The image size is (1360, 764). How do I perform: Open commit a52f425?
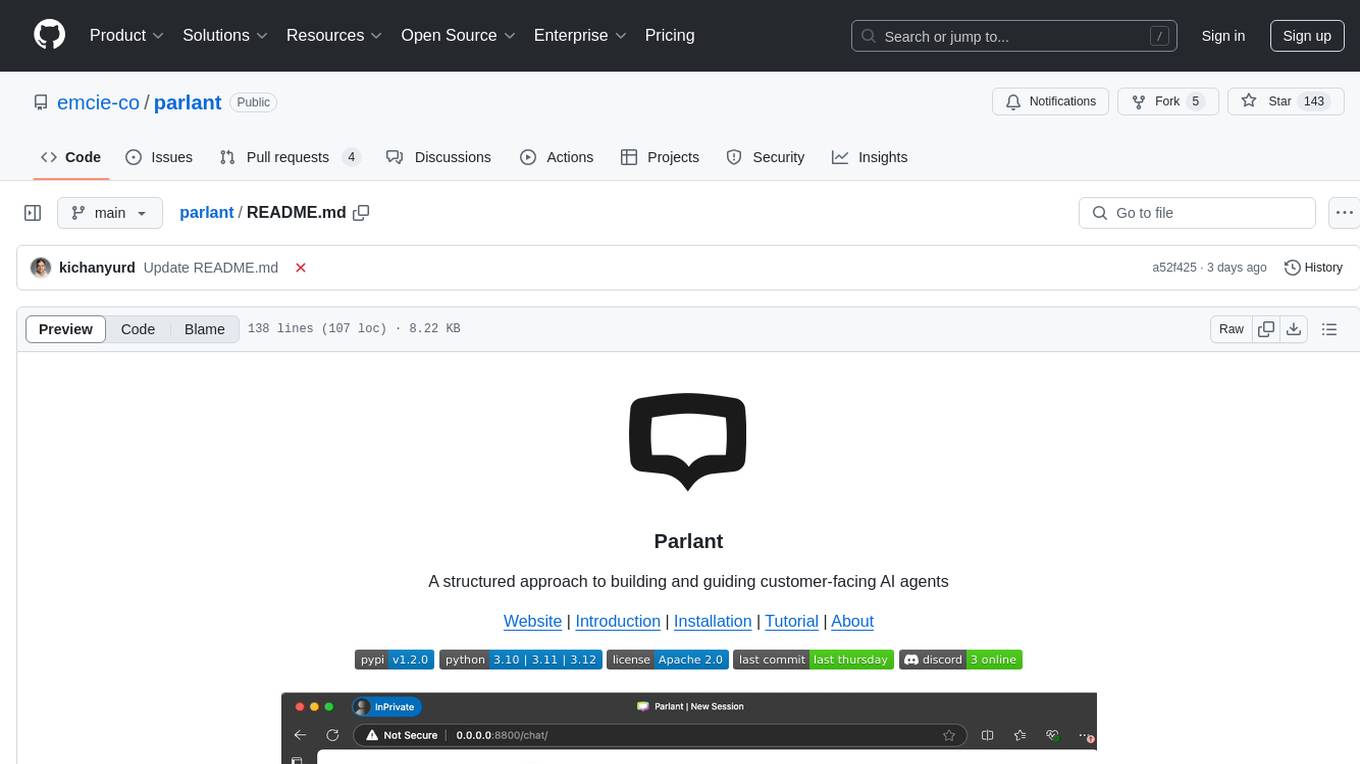[1174, 268]
